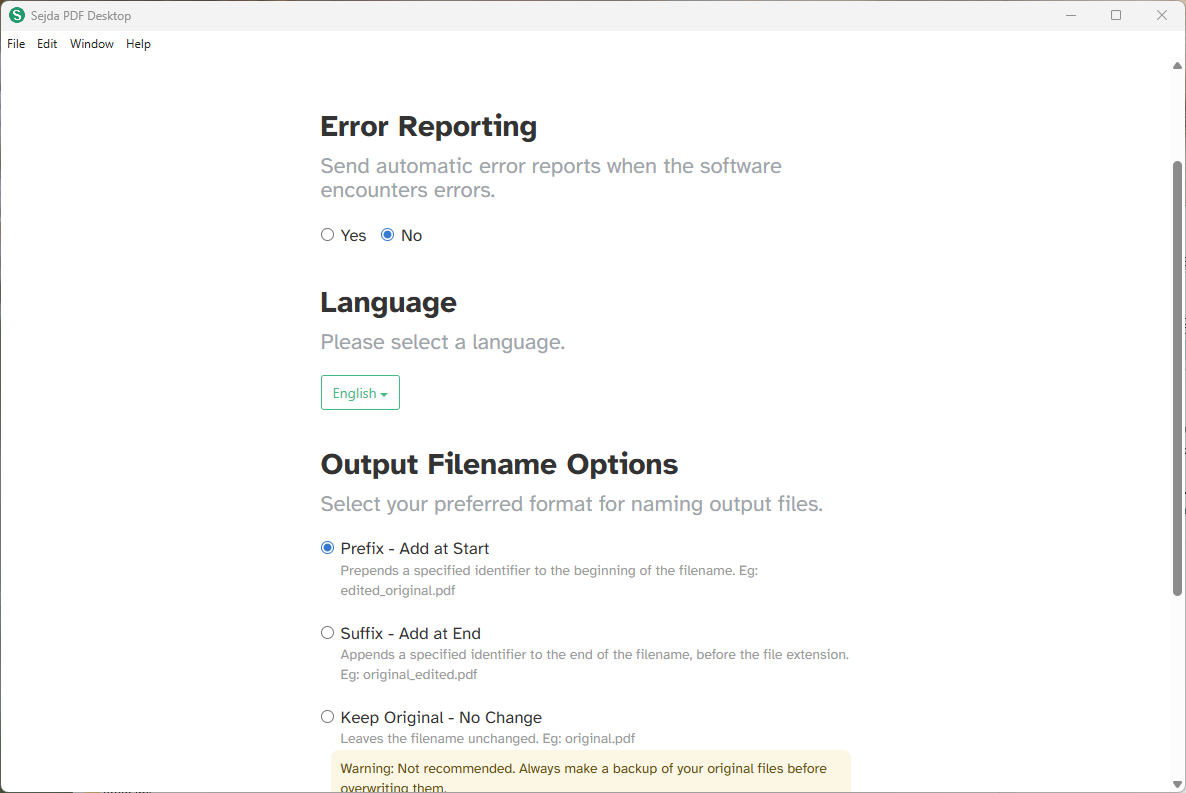Image resolution: width=1186 pixels, height=793 pixels.
Task: Minimize the Sejda PDF Desktop window
Action: [x=1071, y=15]
